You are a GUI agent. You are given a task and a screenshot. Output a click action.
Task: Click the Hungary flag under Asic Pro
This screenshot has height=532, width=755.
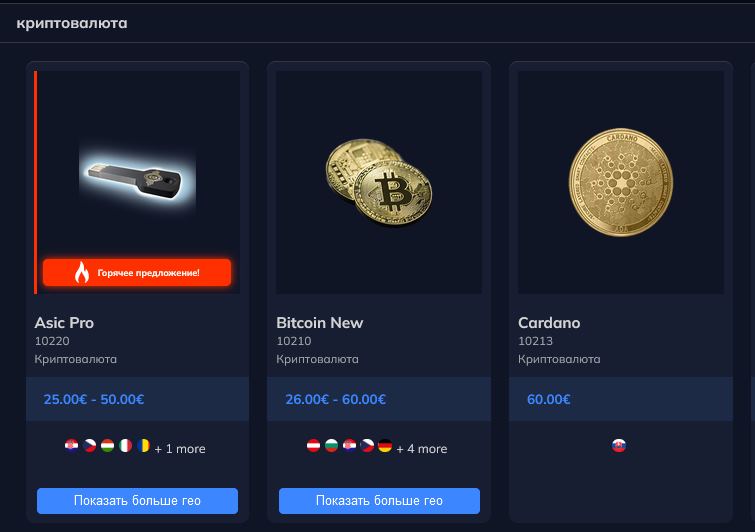(x=107, y=446)
